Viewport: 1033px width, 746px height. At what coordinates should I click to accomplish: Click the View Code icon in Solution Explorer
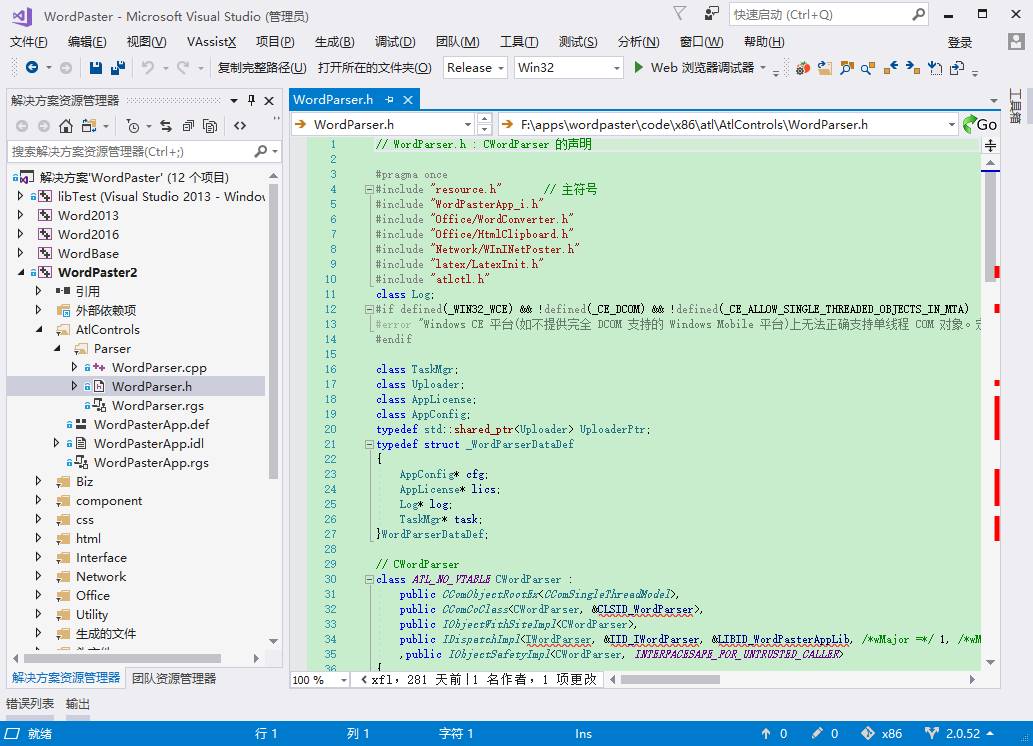coord(240,126)
